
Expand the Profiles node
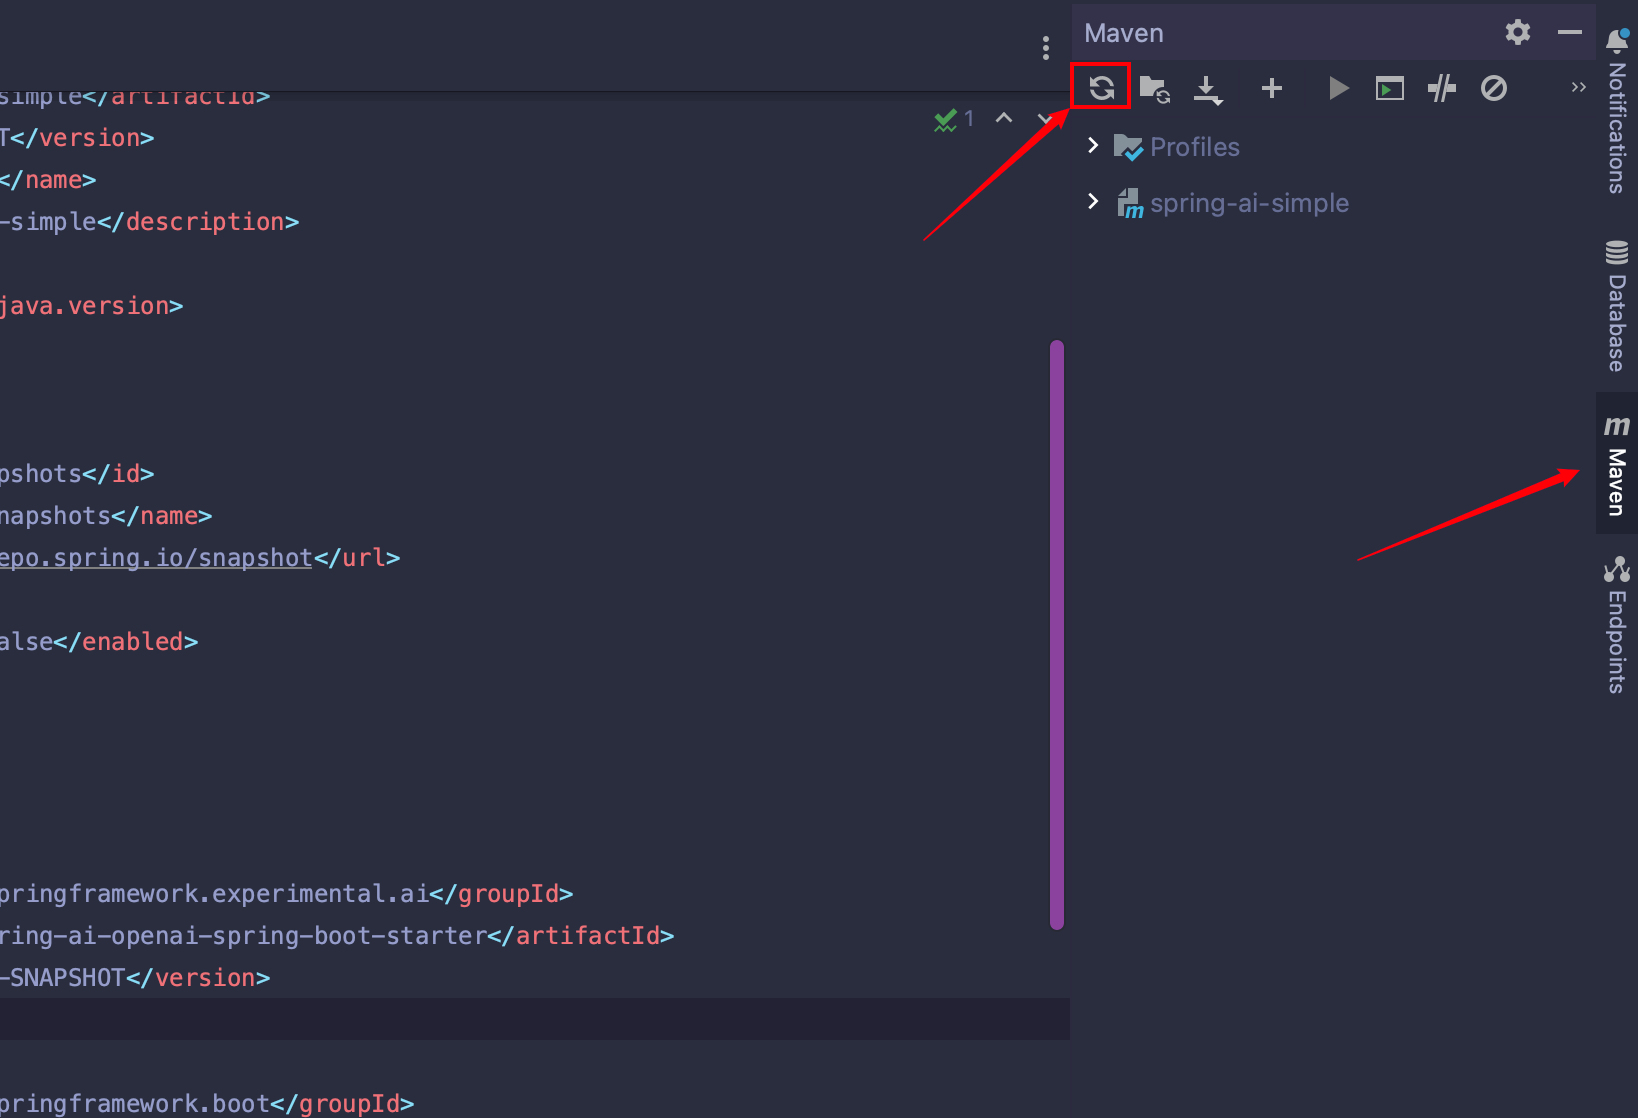coord(1093,146)
